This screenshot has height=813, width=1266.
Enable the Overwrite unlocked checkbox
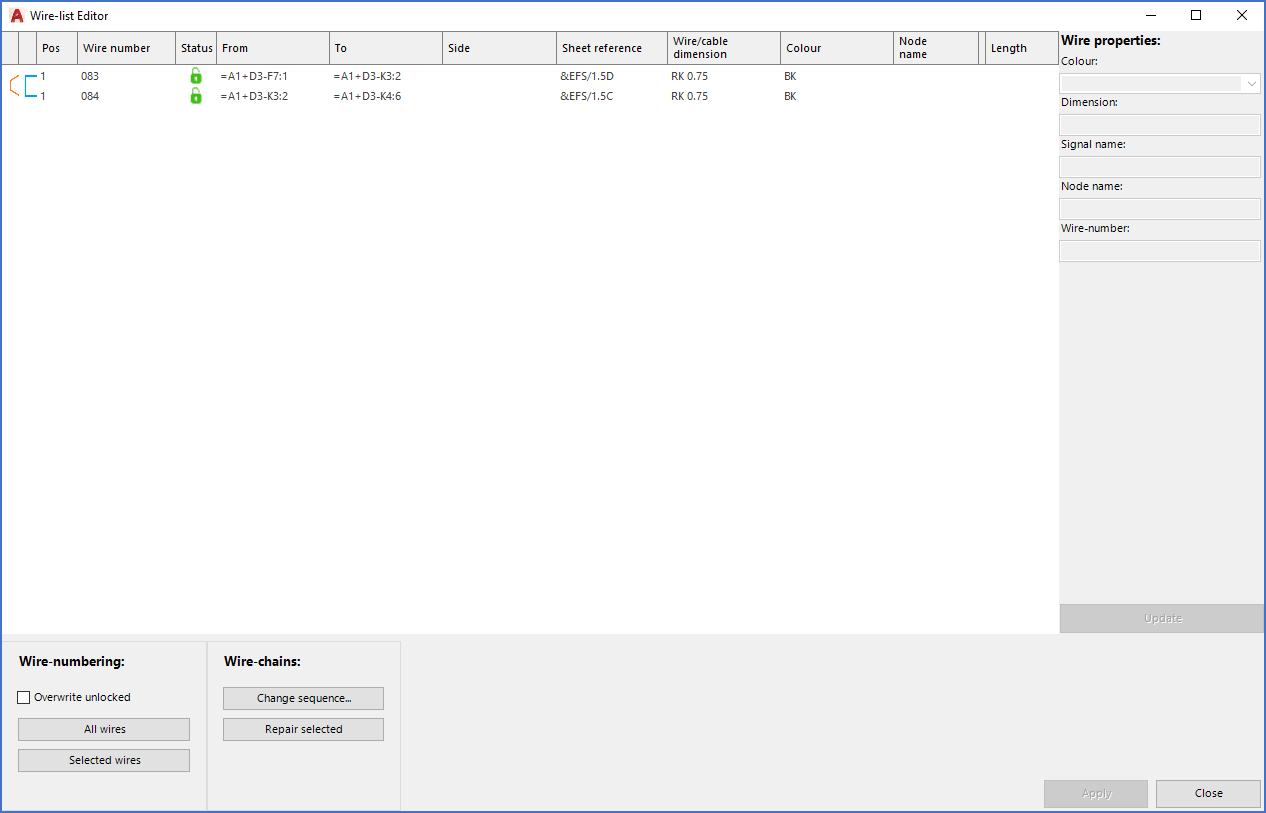tap(24, 697)
